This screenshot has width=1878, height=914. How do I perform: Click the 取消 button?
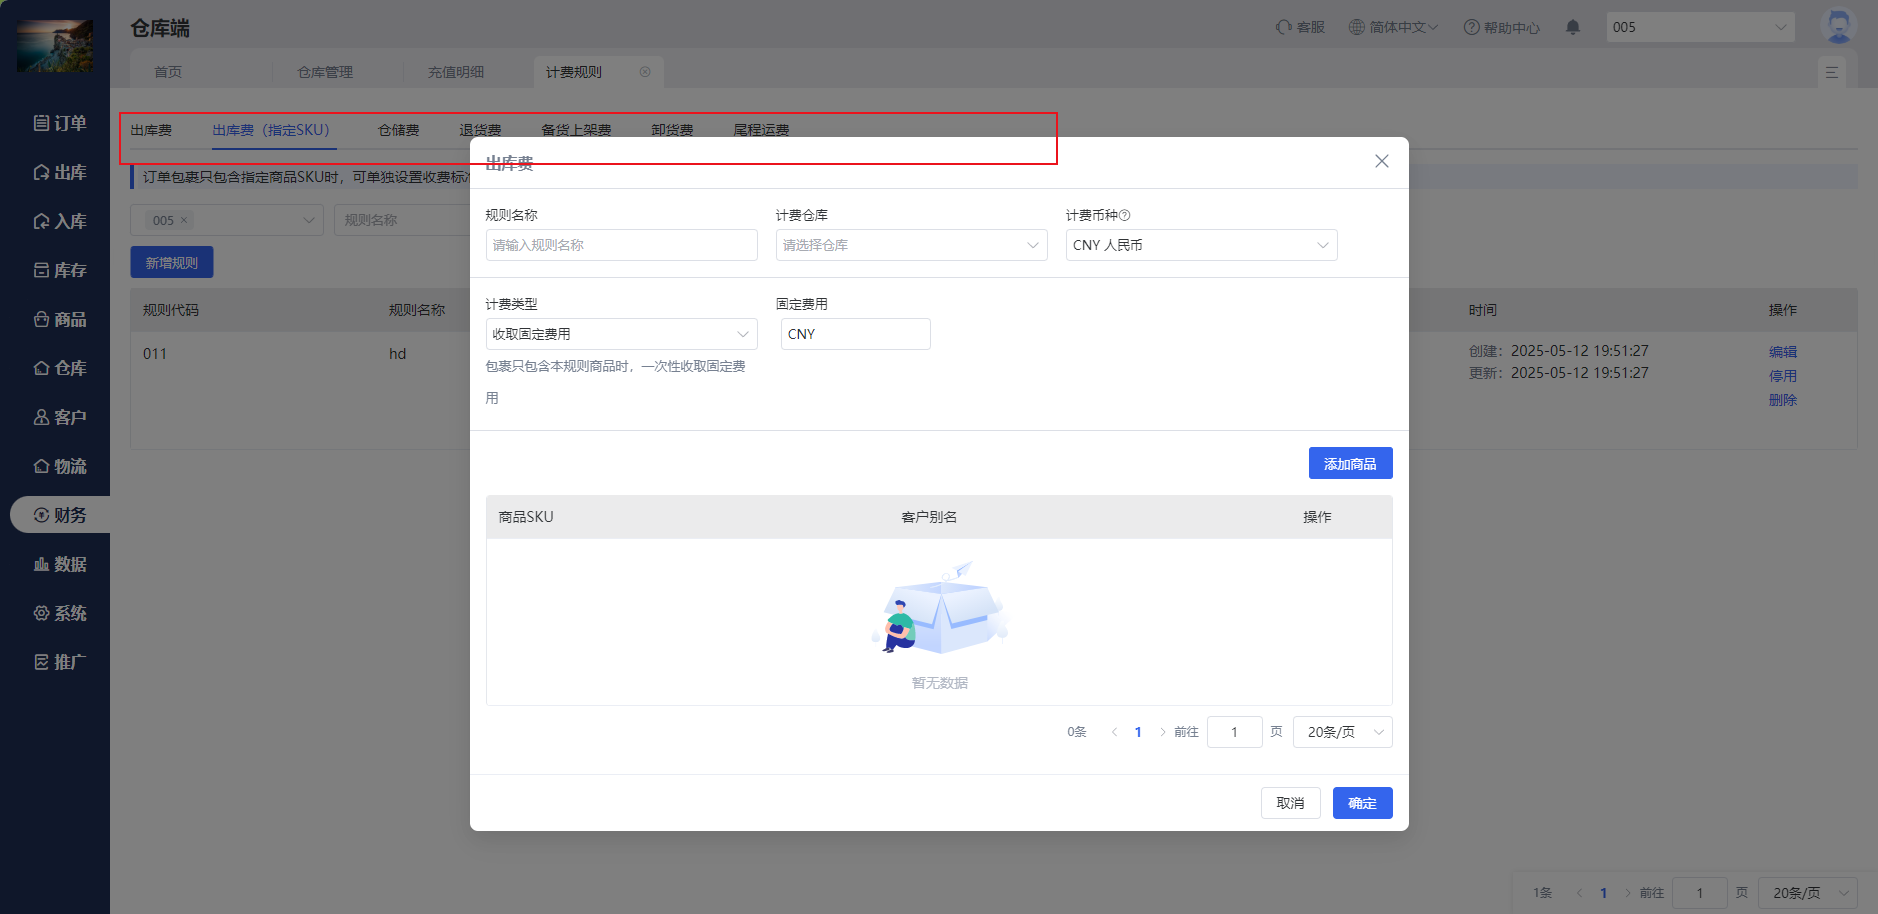tap(1290, 803)
